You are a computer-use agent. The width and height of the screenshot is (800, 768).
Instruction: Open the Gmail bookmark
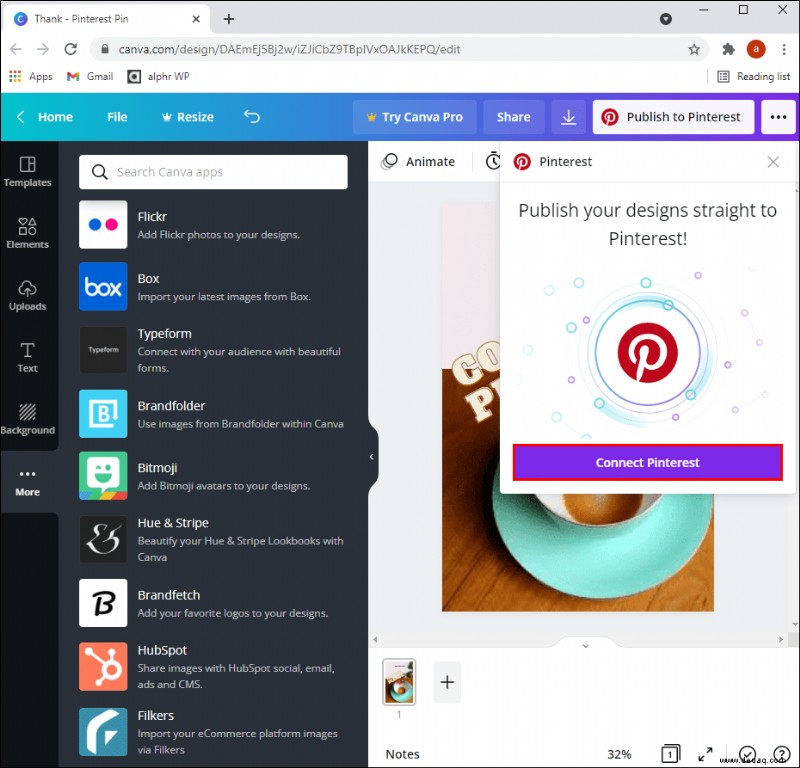point(90,77)
